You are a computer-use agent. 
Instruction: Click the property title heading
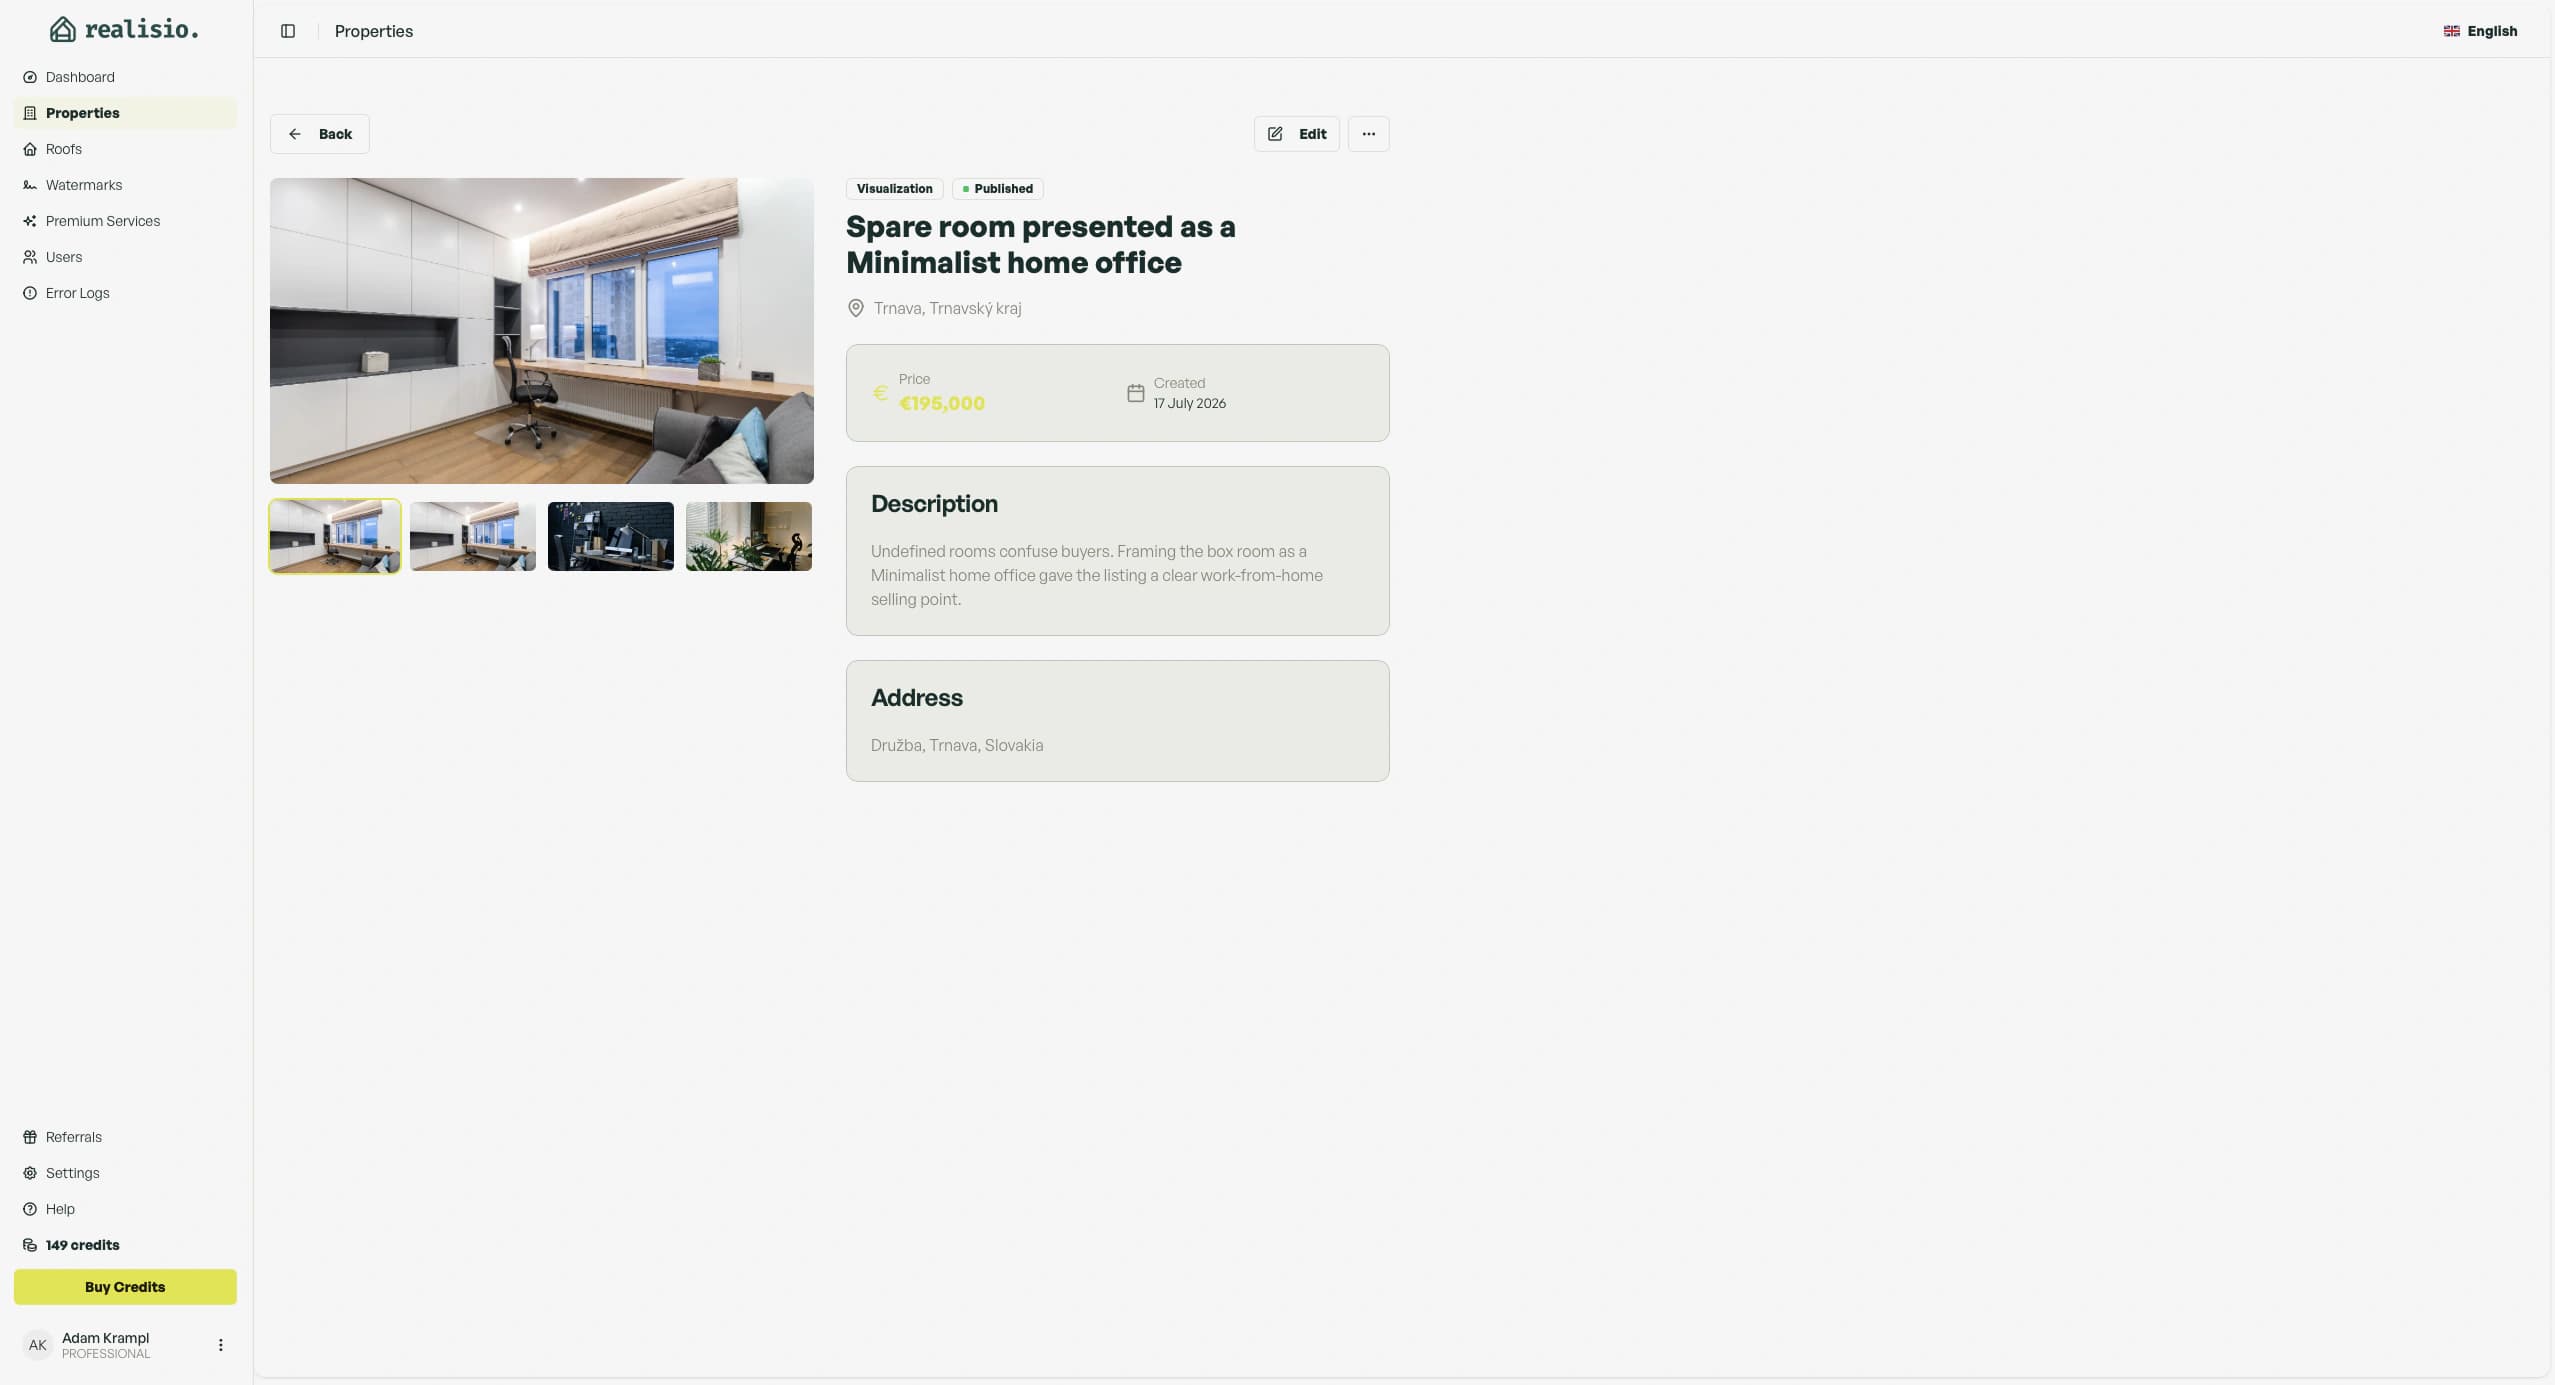pos(1041,244)
